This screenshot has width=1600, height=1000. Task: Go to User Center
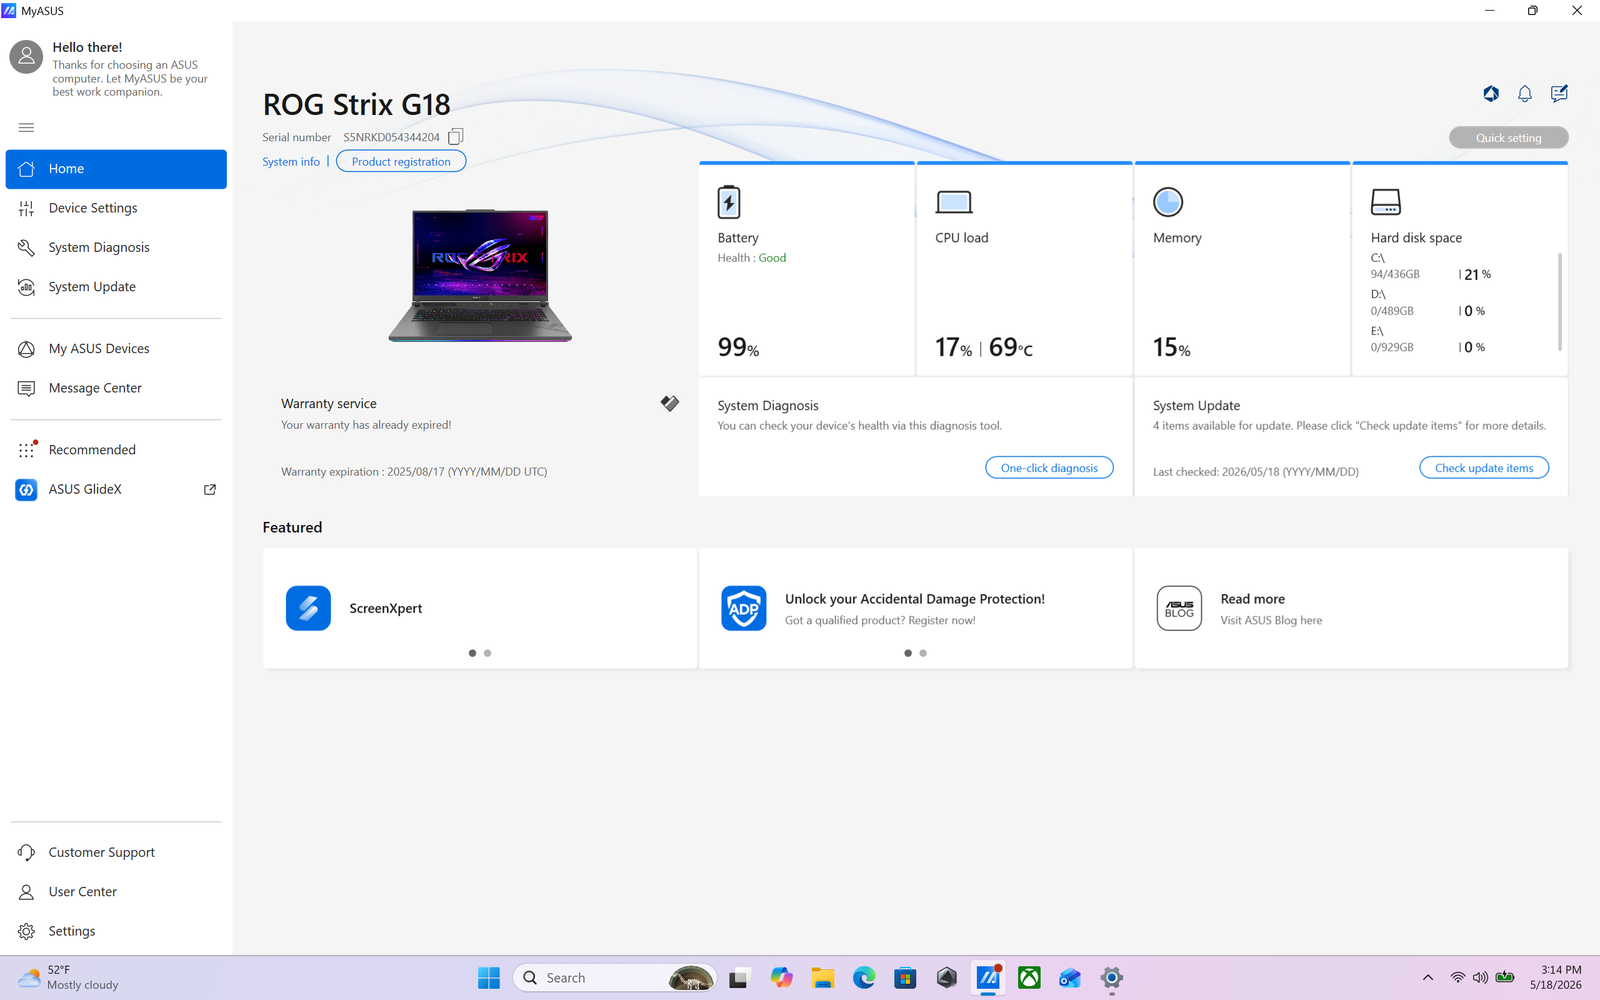tap(116, 892)
